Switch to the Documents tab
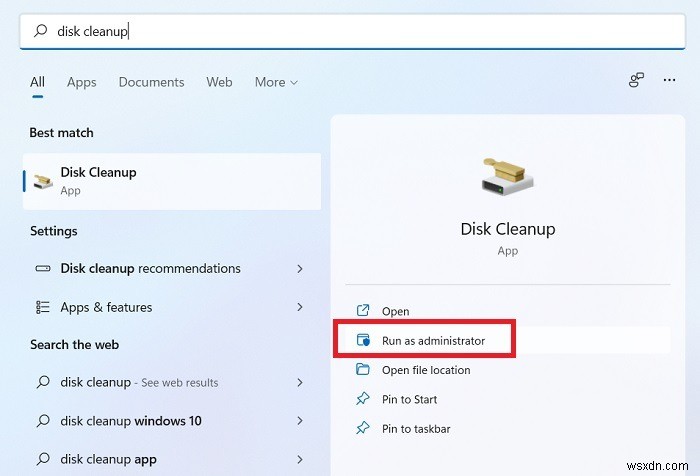Screen dimensions: 700x476 pos(151,82)
